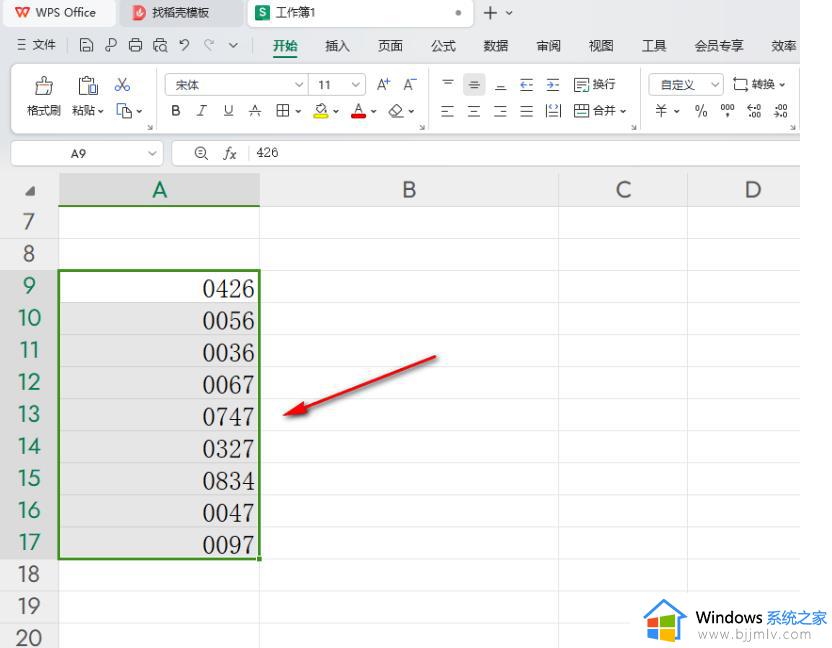Open fill color dropdown arrow
This screenshot has height=648, width=832.
[336, 111]
